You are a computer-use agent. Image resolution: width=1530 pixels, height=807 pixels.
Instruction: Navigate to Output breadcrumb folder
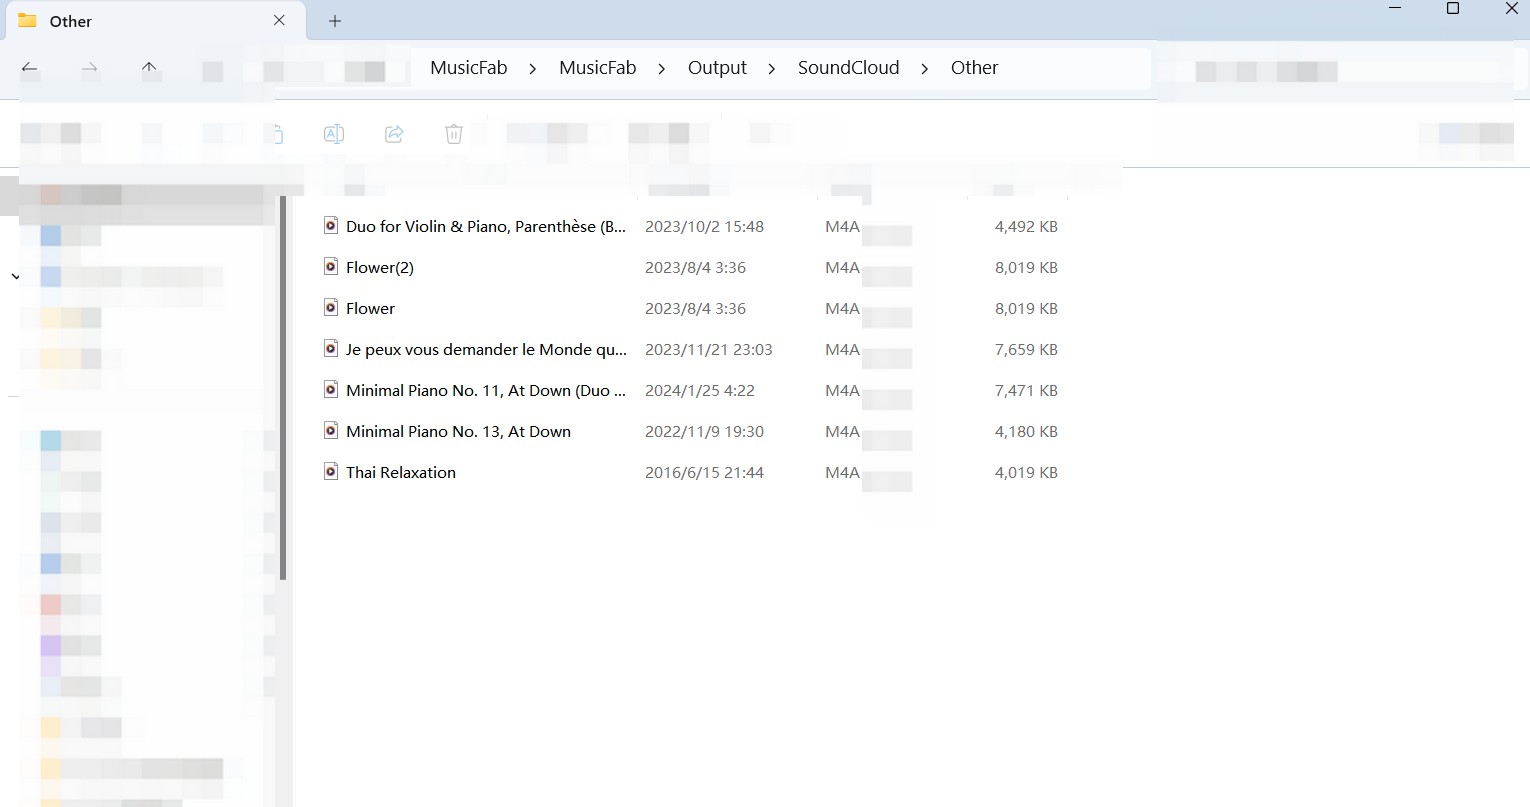[x=717, y=68]
